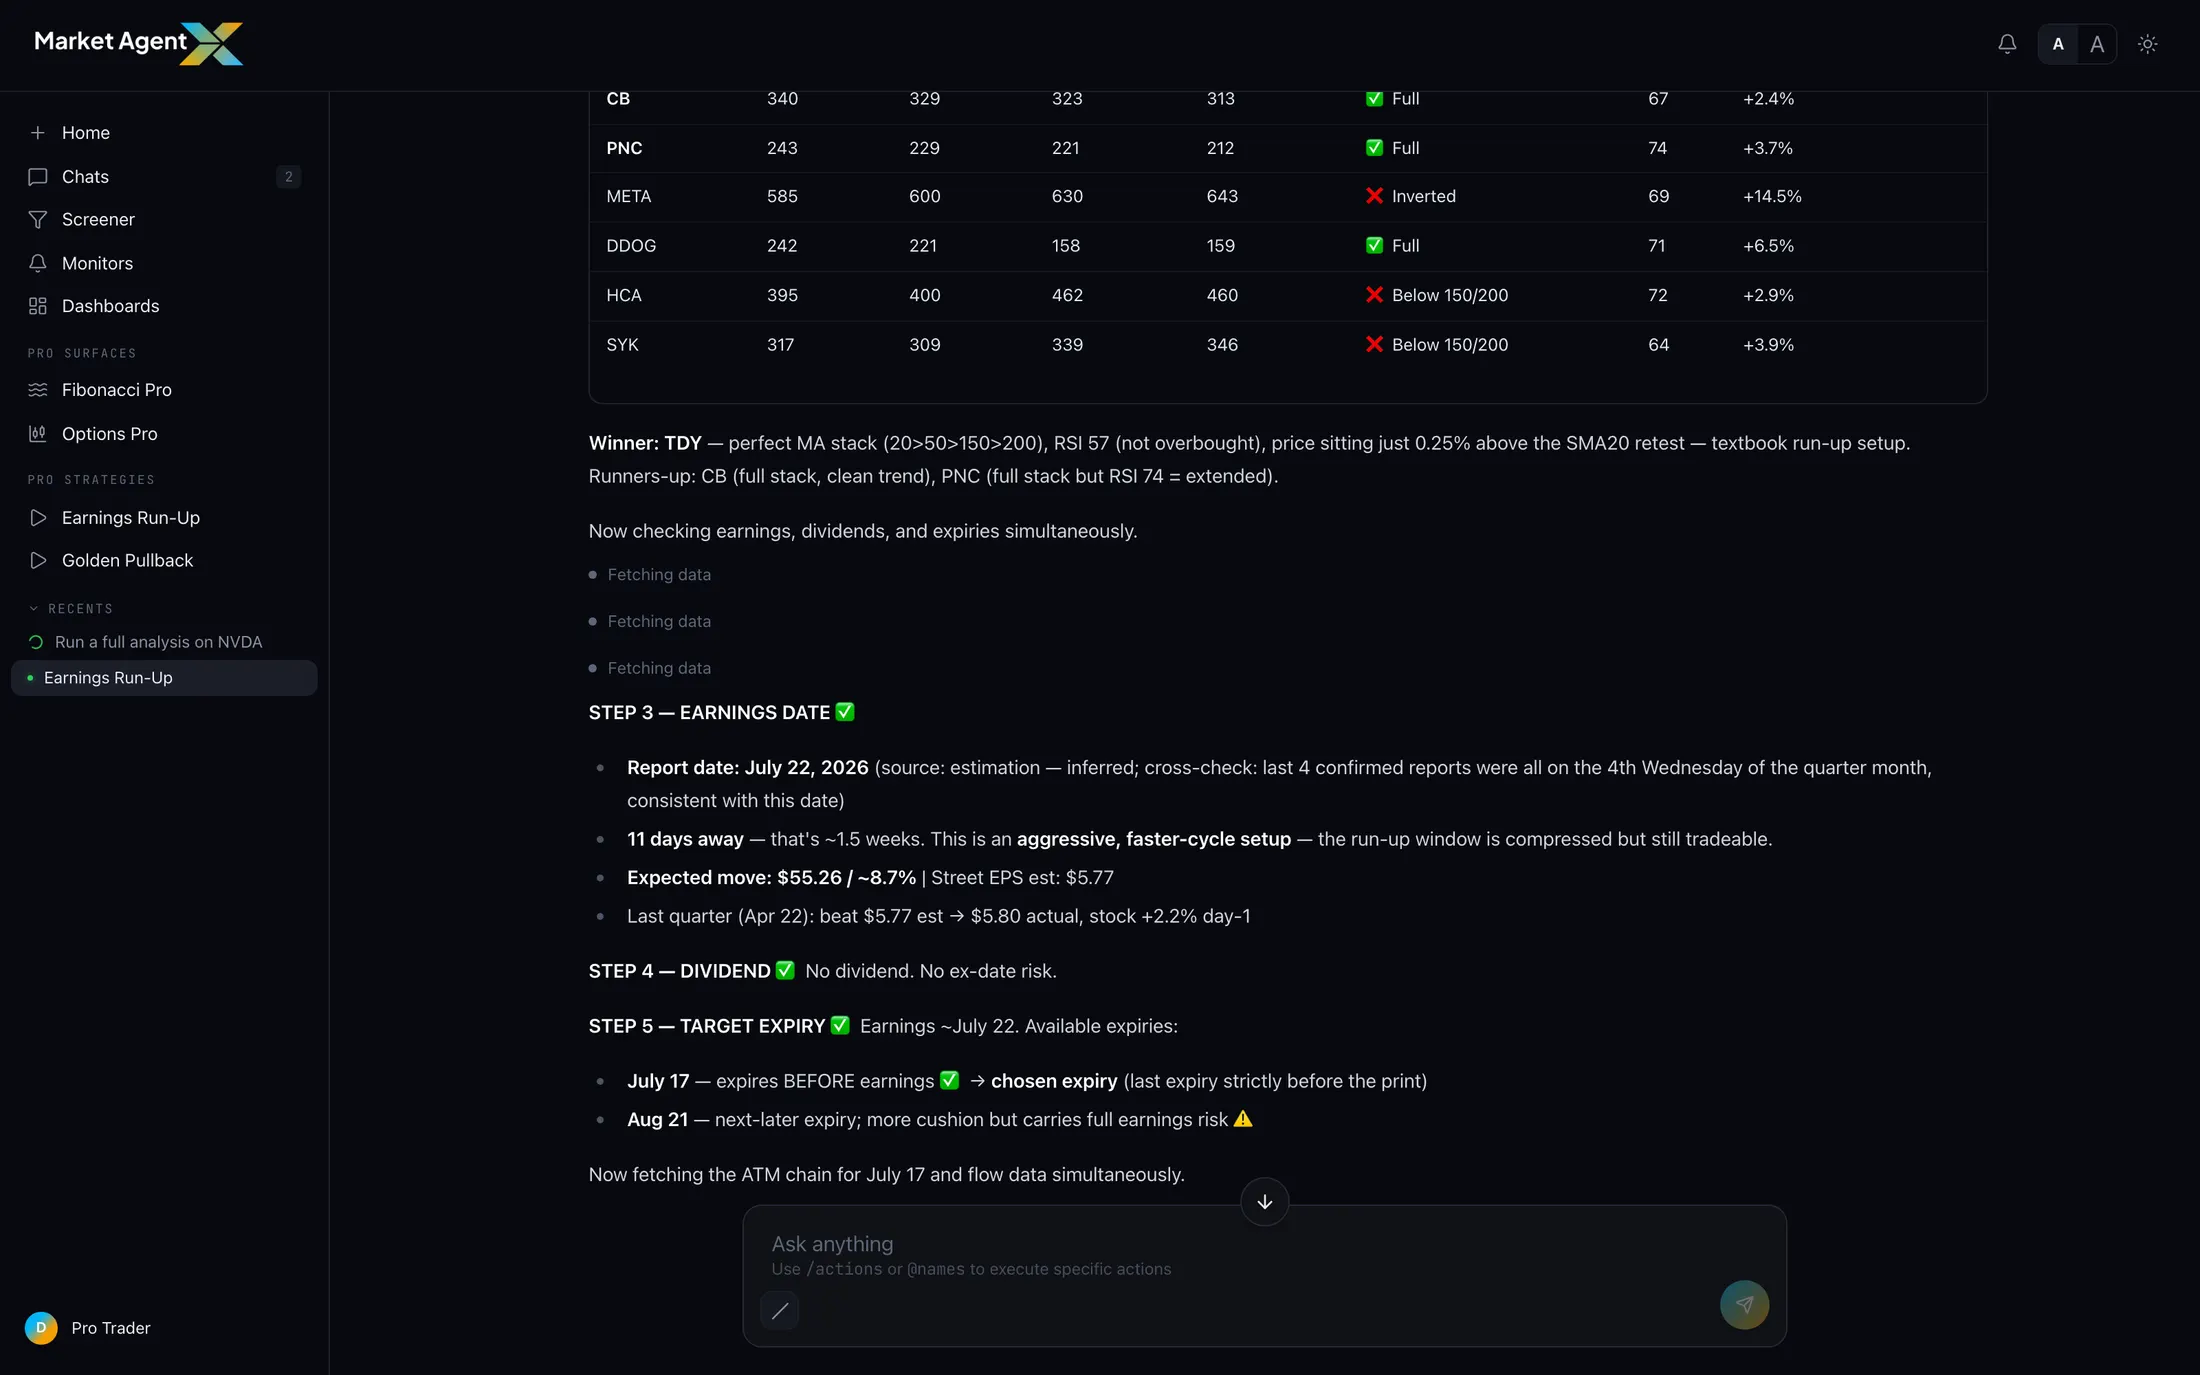Click the STEP 3 EARNINGS DATE check icon

(x=845, y=712)
